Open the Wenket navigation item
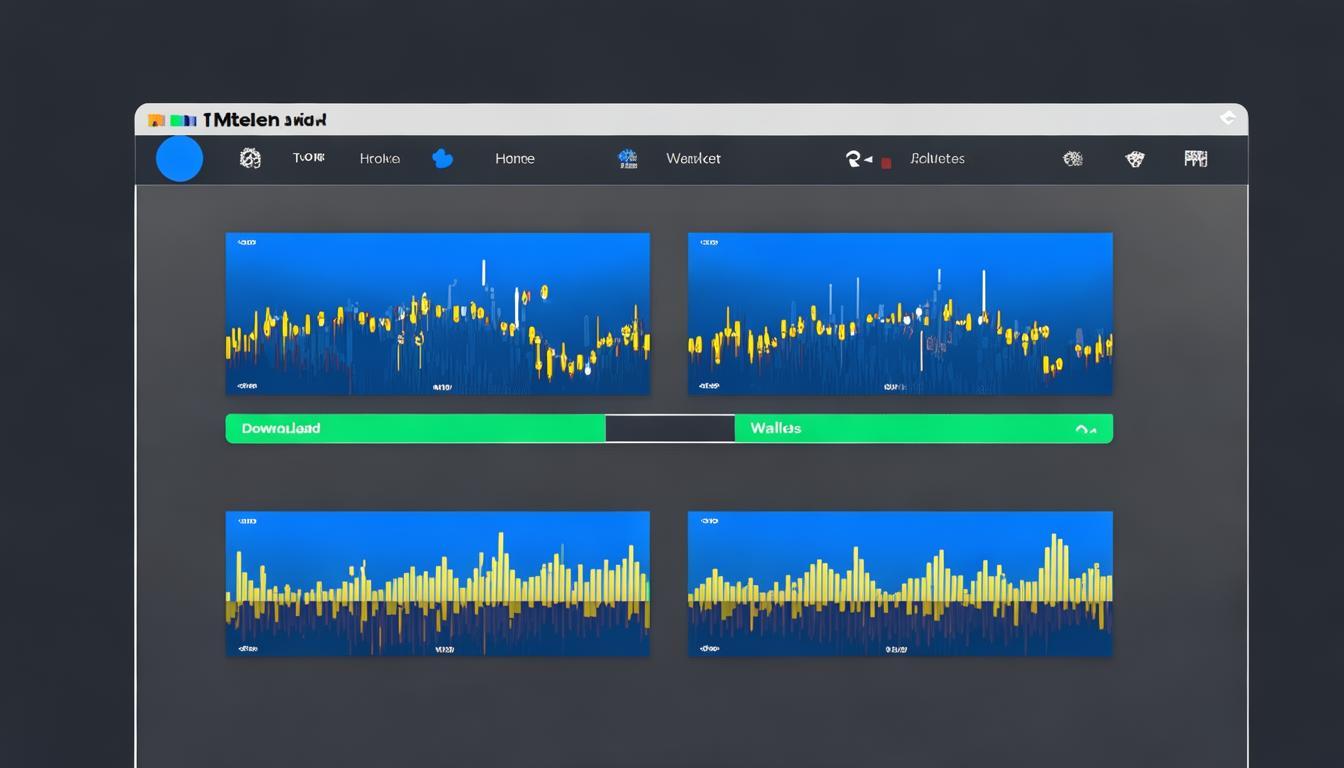This screenshot has height=768, width=1344. coord(693,158)
